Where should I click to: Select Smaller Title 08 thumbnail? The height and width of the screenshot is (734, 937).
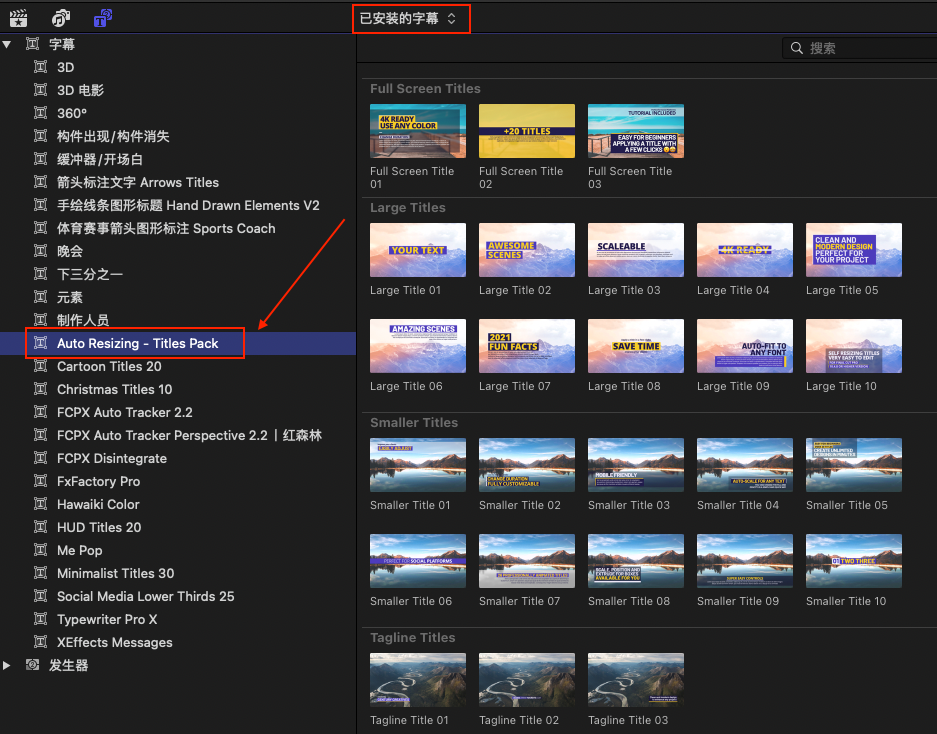pyautogui.click(x=636, y=561)
